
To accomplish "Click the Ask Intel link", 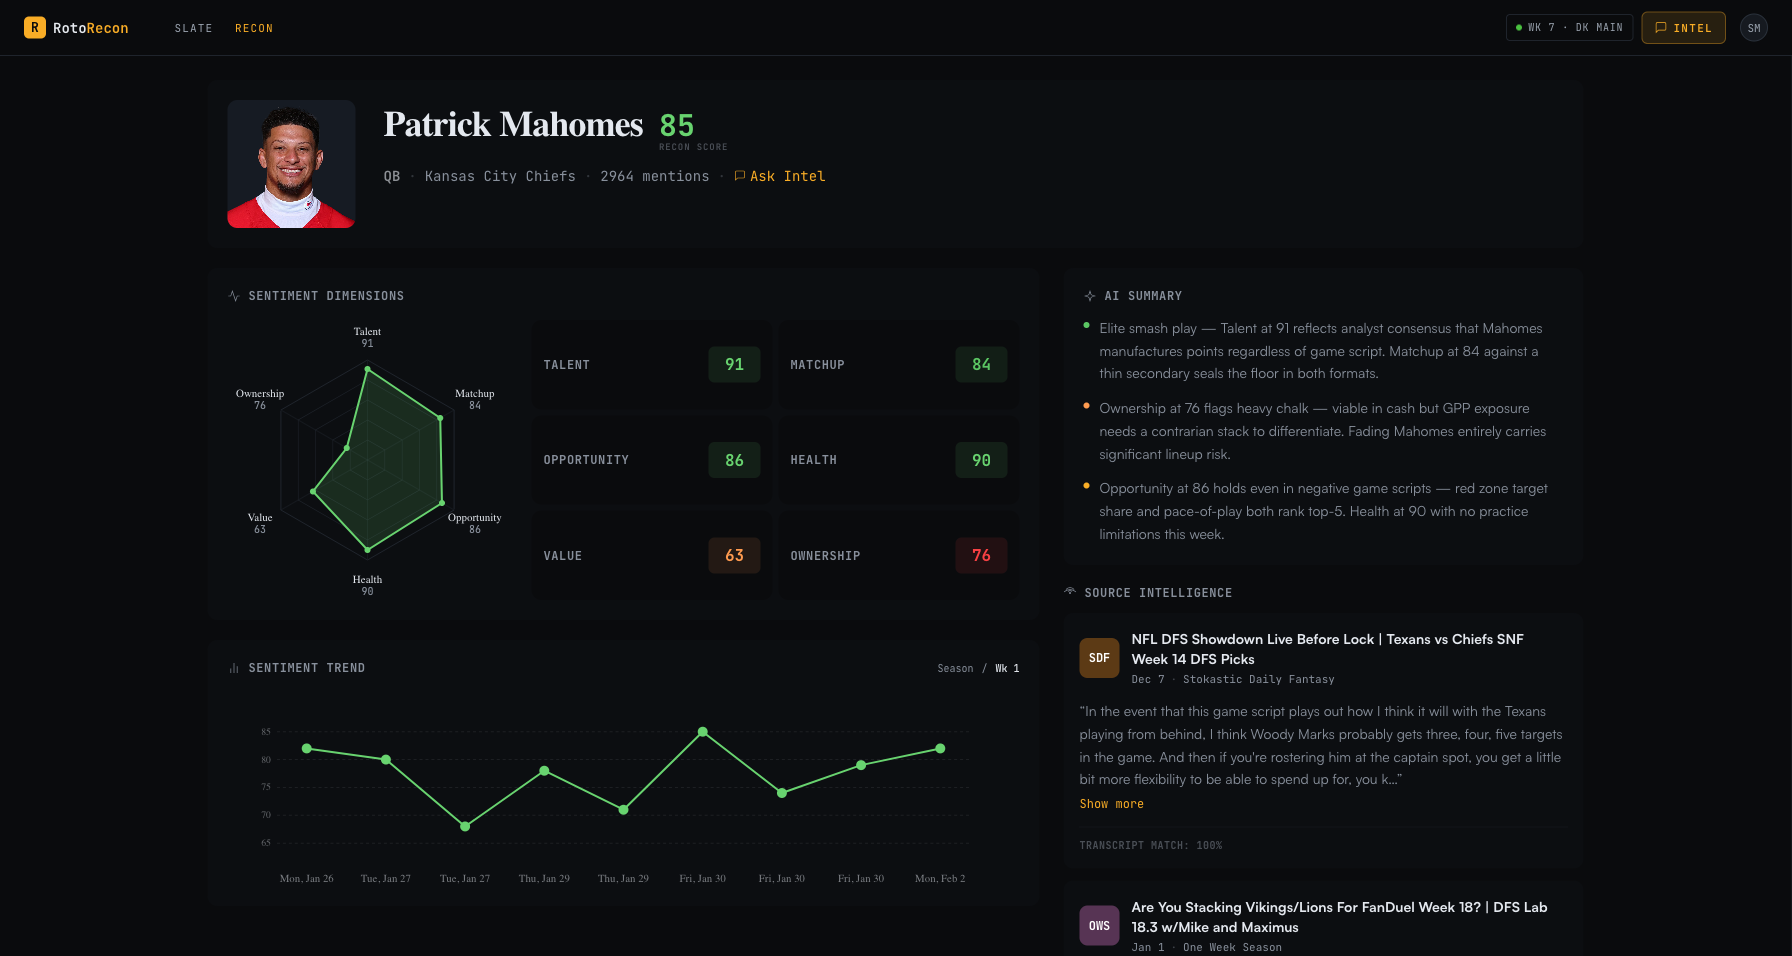I will (780, 176).
